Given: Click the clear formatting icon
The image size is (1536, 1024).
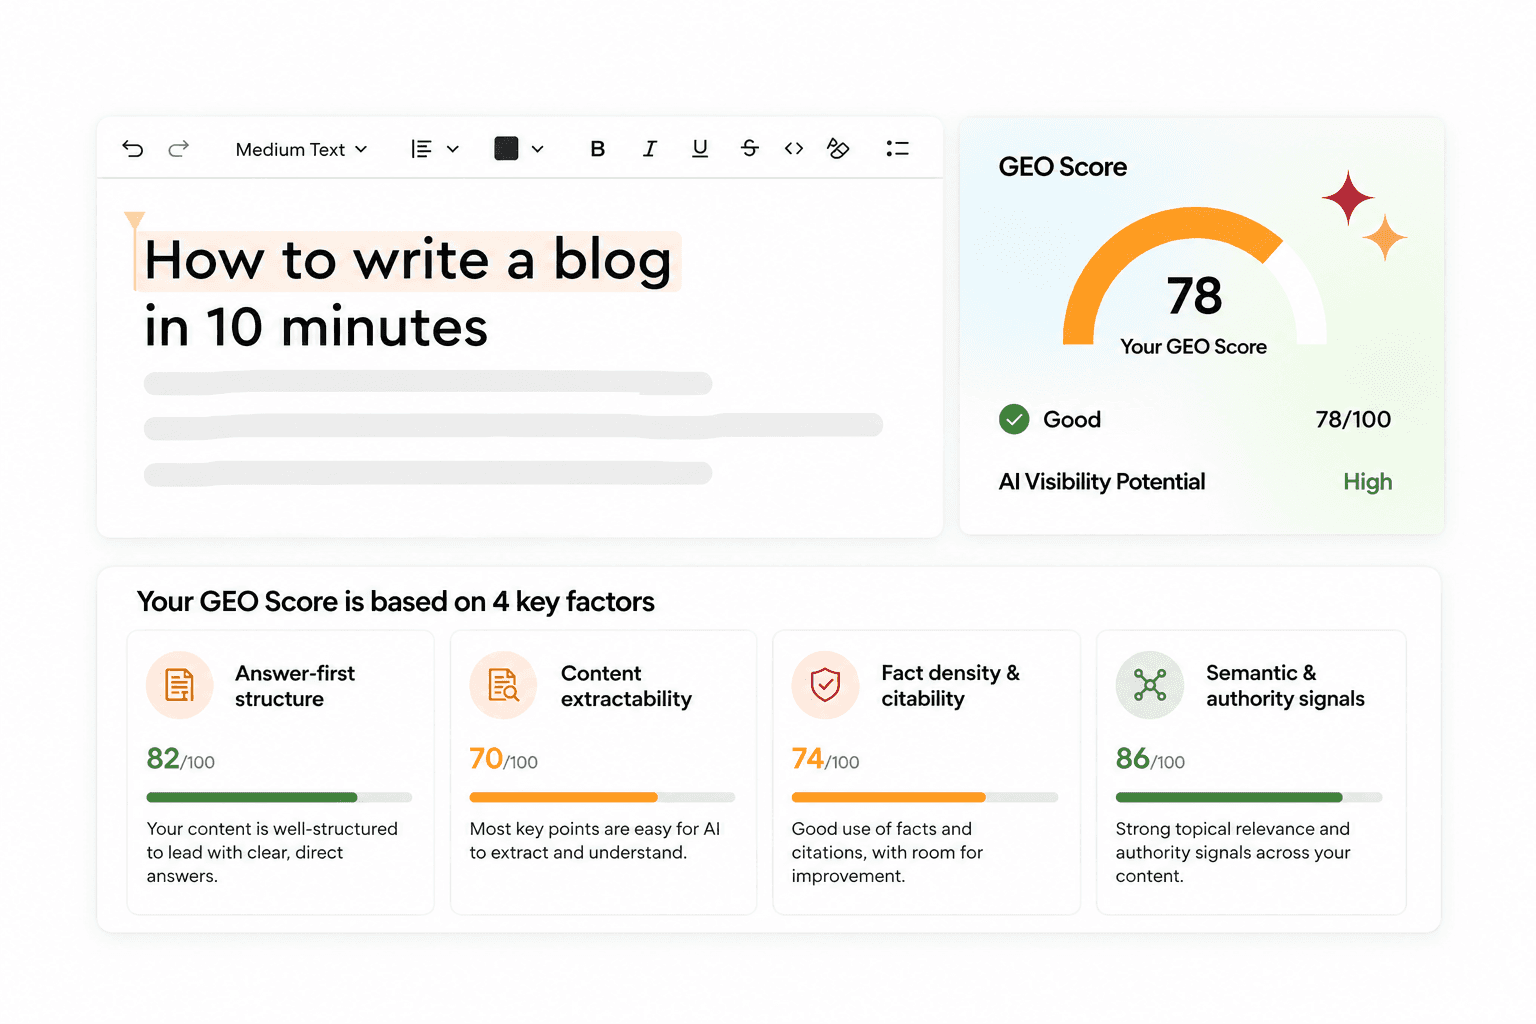Looking at the screenshot, I should click(838, 148).
